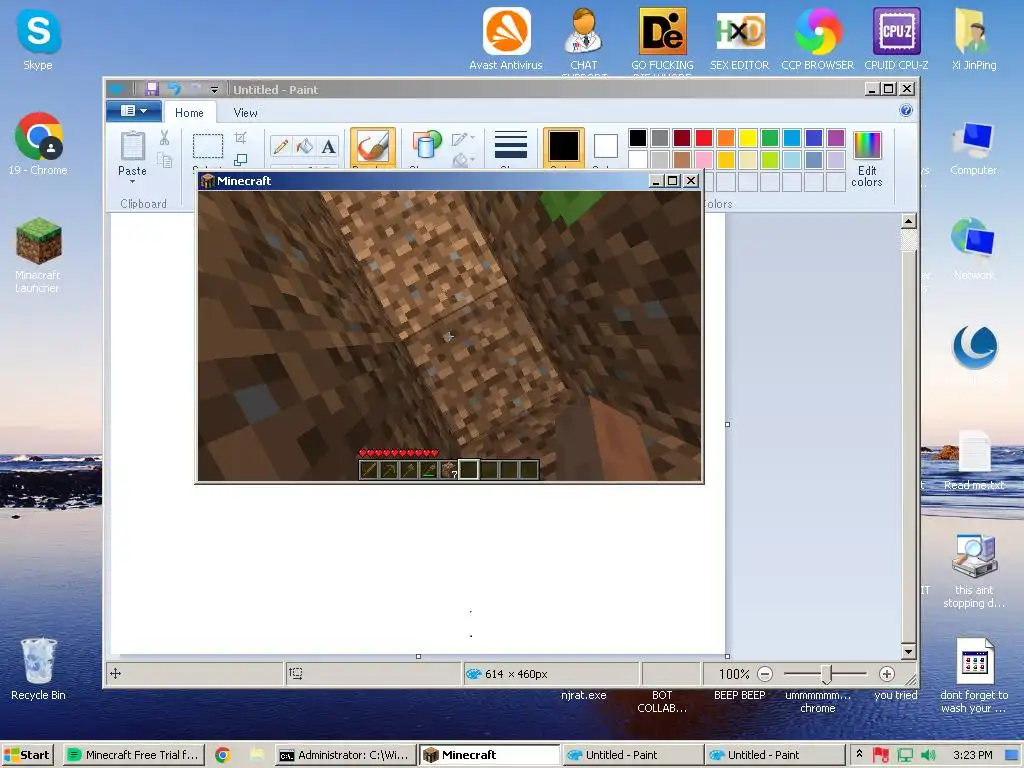The width and height of the screenshot is (1024, 768).
Task: Click the Paint zoom slider handle
Action: pyautogui.click(x=826, y=674)
